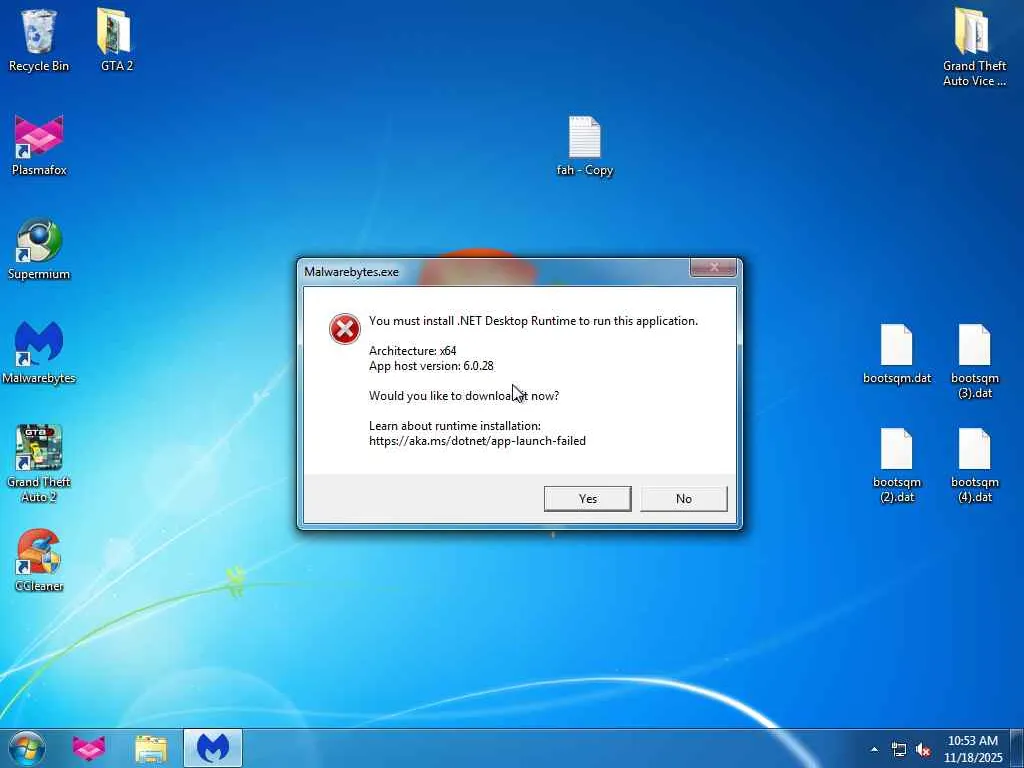Select the Grand Theft Auto 2 shortcut
The image size is (1024, 768).
tap(39, 464)
